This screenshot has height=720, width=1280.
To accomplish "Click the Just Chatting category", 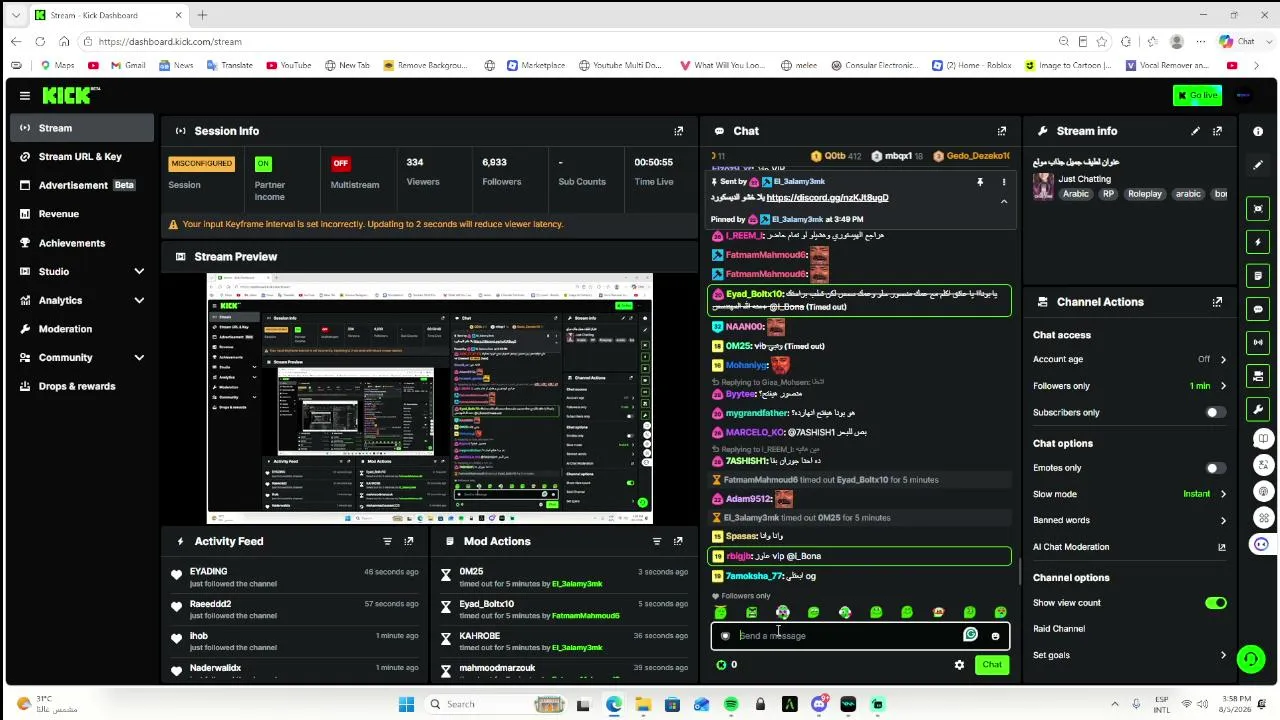I will pyautogui.click(x=1085, y=179).
